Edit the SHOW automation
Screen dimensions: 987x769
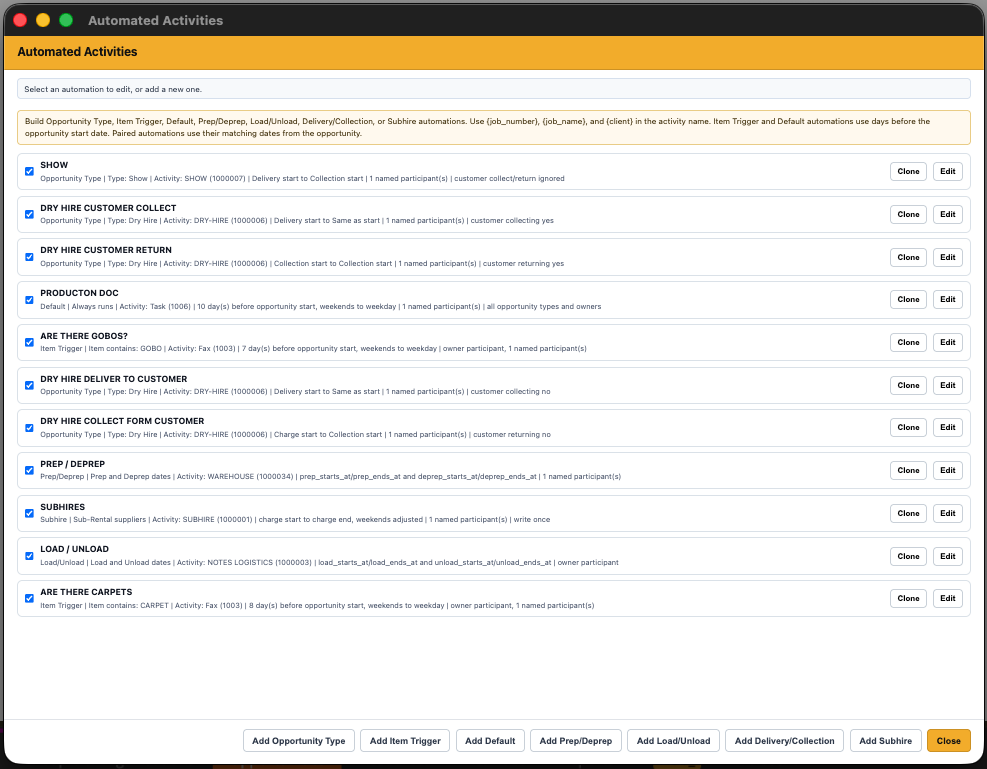947,171
